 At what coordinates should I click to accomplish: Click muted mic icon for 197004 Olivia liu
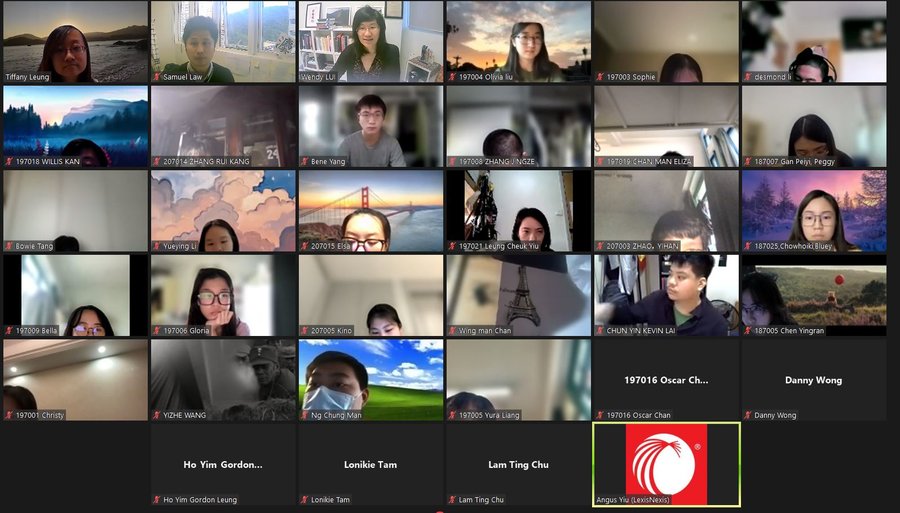[x=453, y=77]
